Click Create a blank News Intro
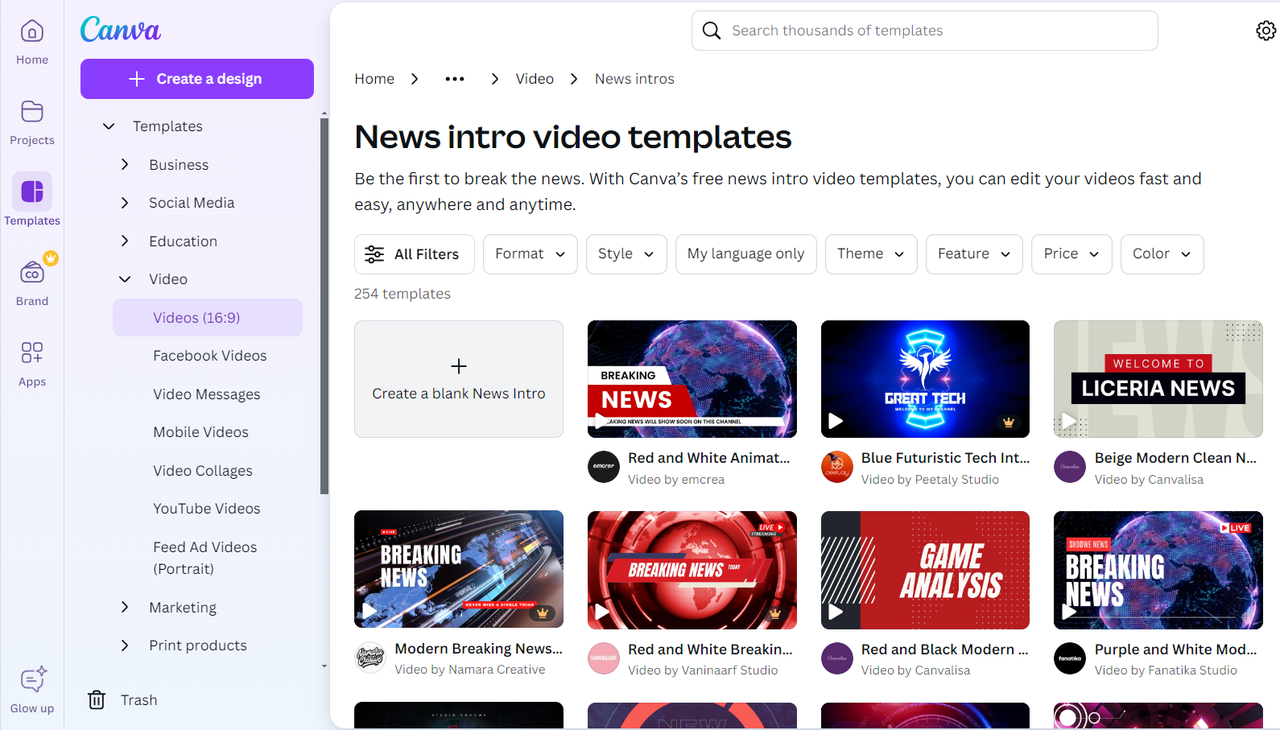 [x=458, y=379]
